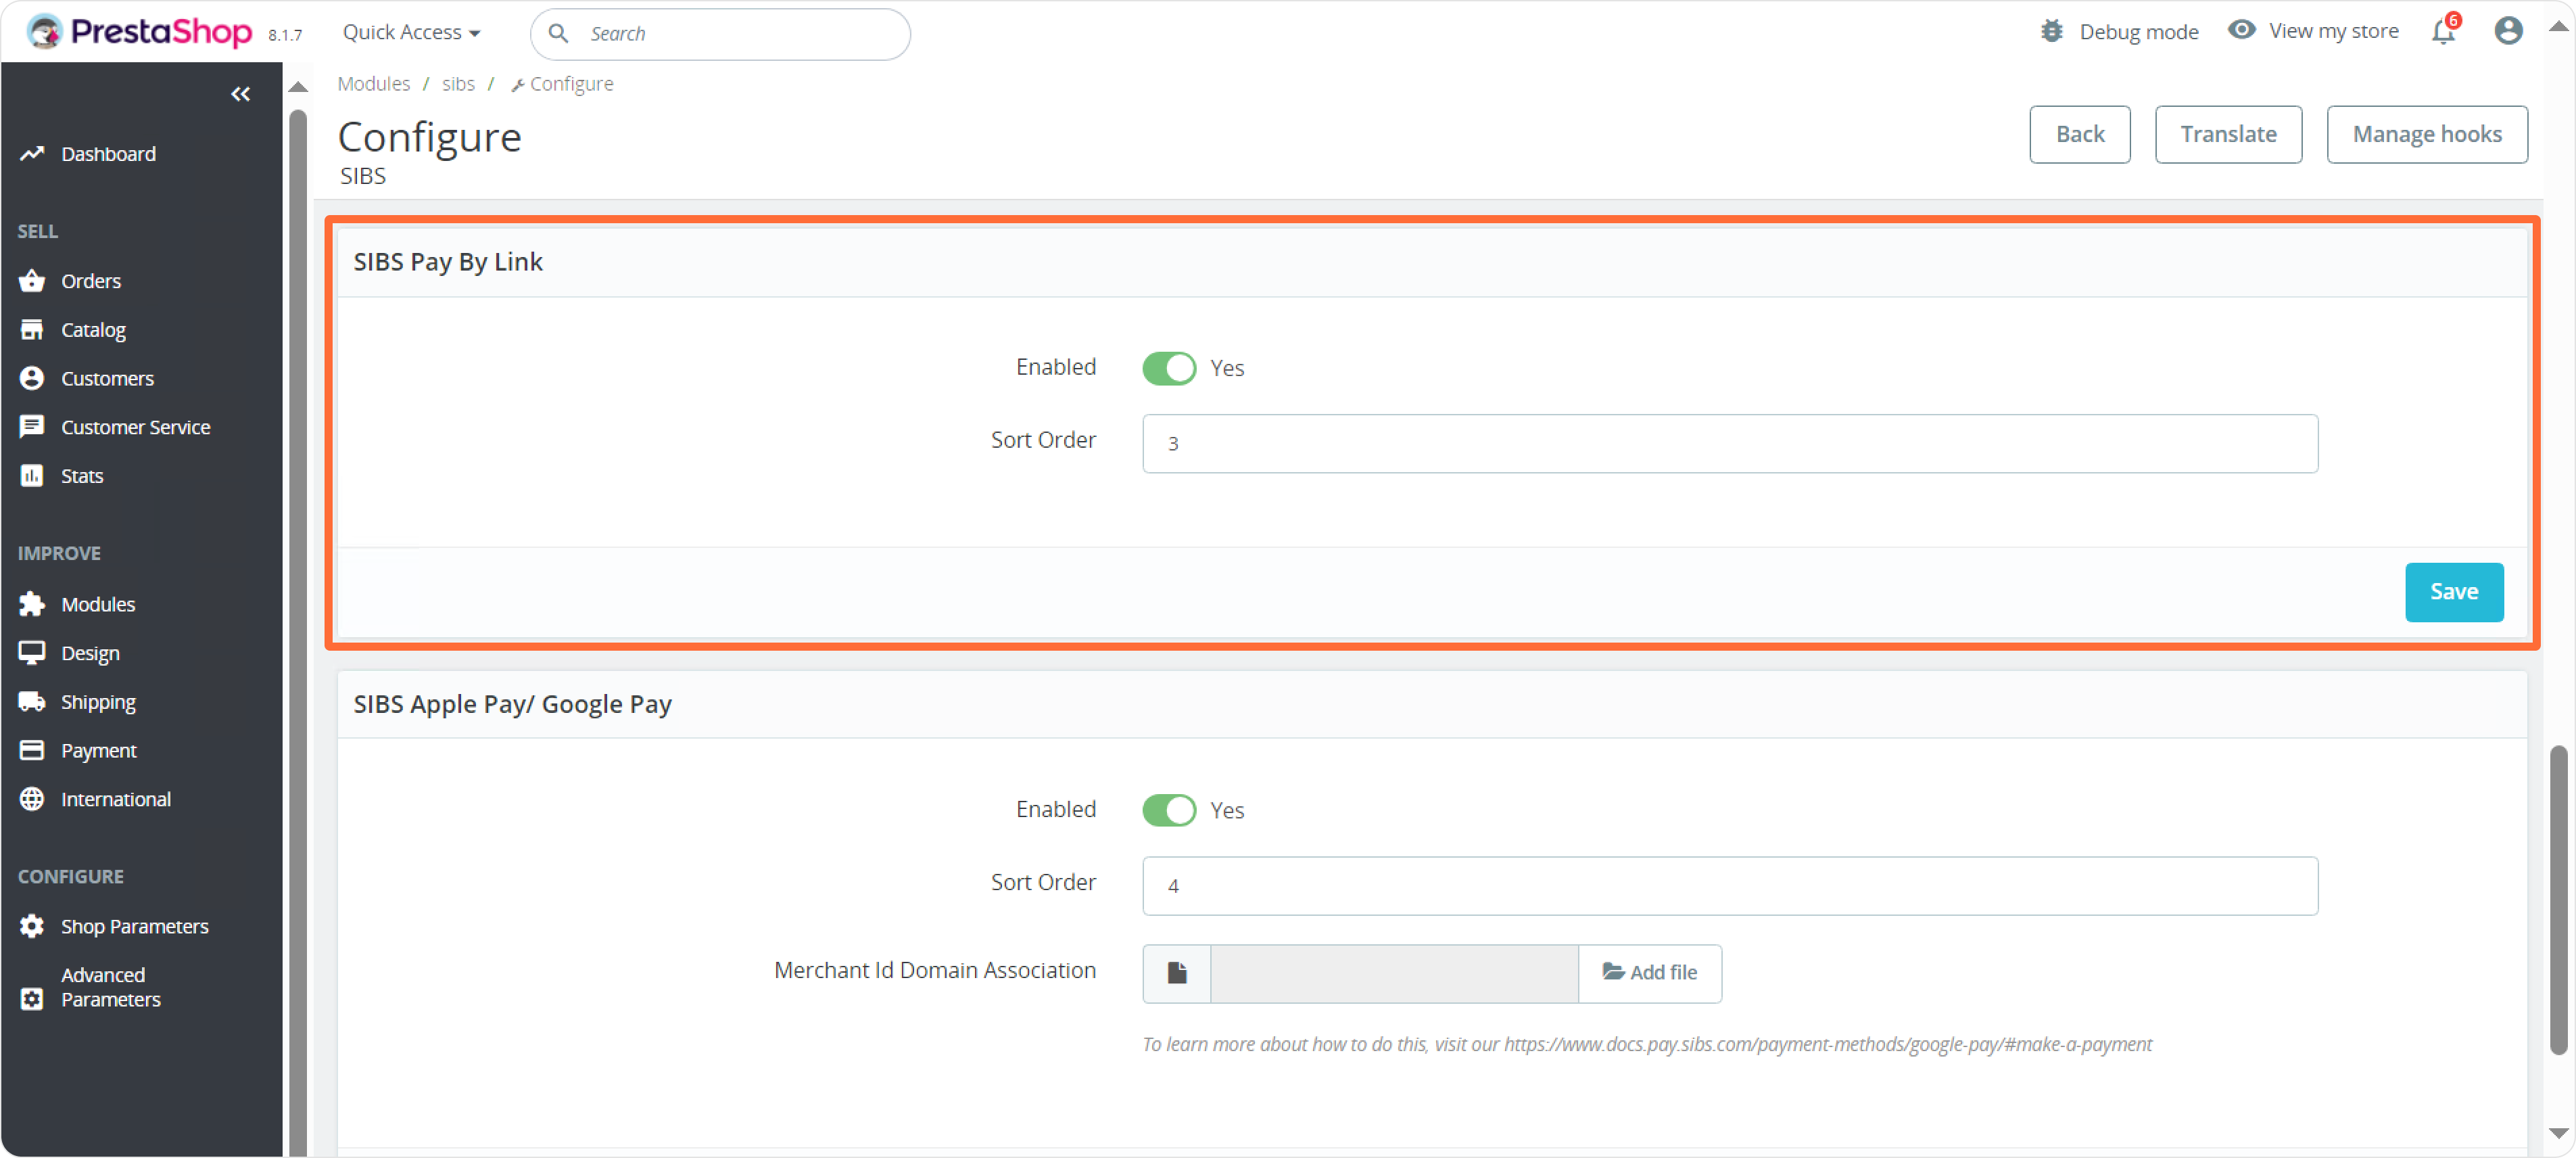
Task: Open the Quick Access dropdown
Action: tap(411, 32)
